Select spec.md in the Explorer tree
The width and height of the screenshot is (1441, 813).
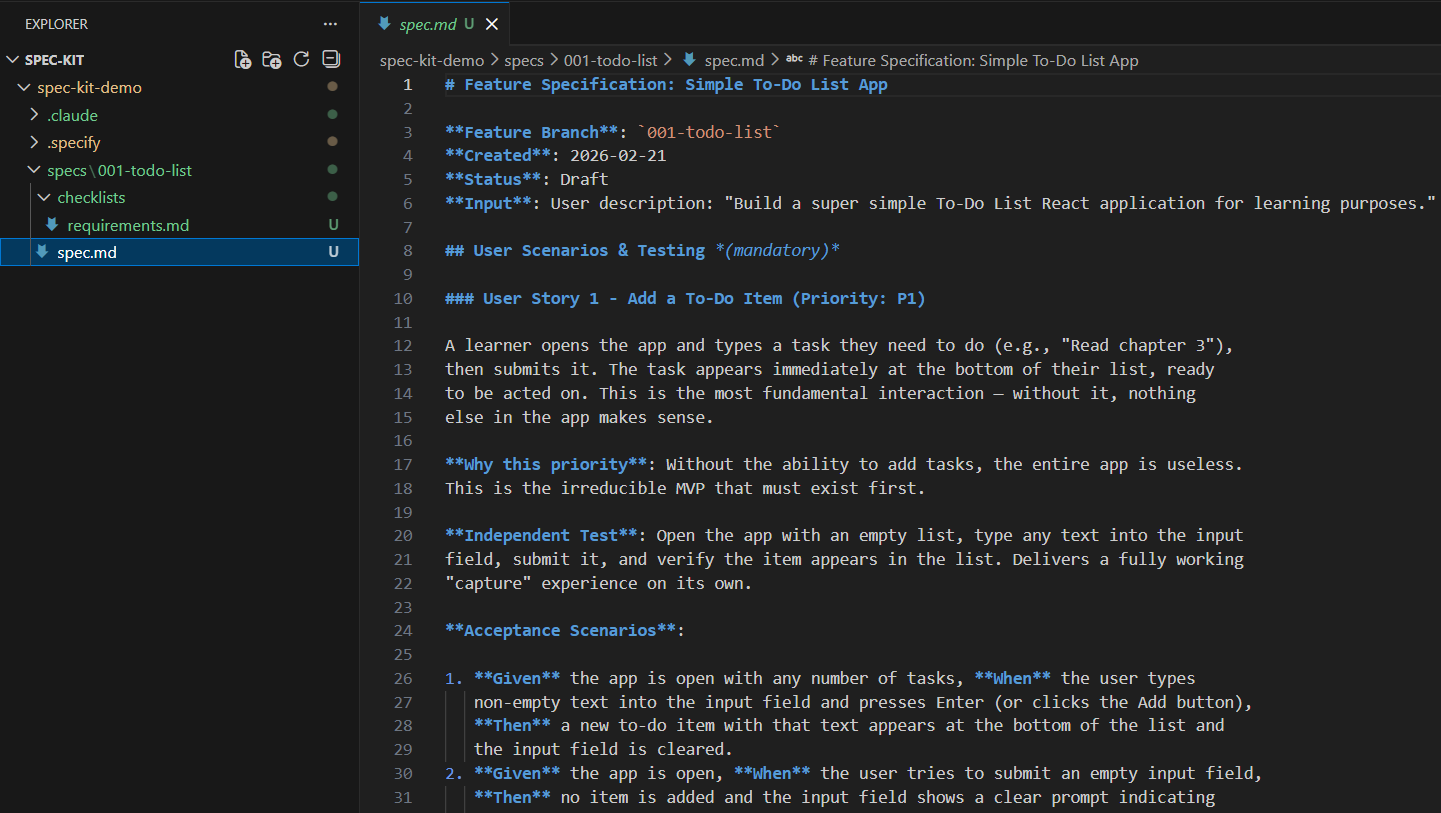pos(87,252)
